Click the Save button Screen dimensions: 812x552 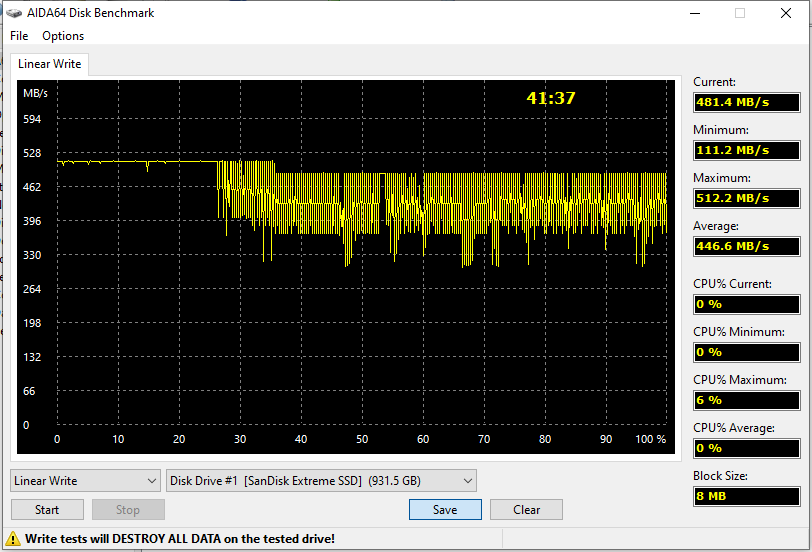point(445,509)
